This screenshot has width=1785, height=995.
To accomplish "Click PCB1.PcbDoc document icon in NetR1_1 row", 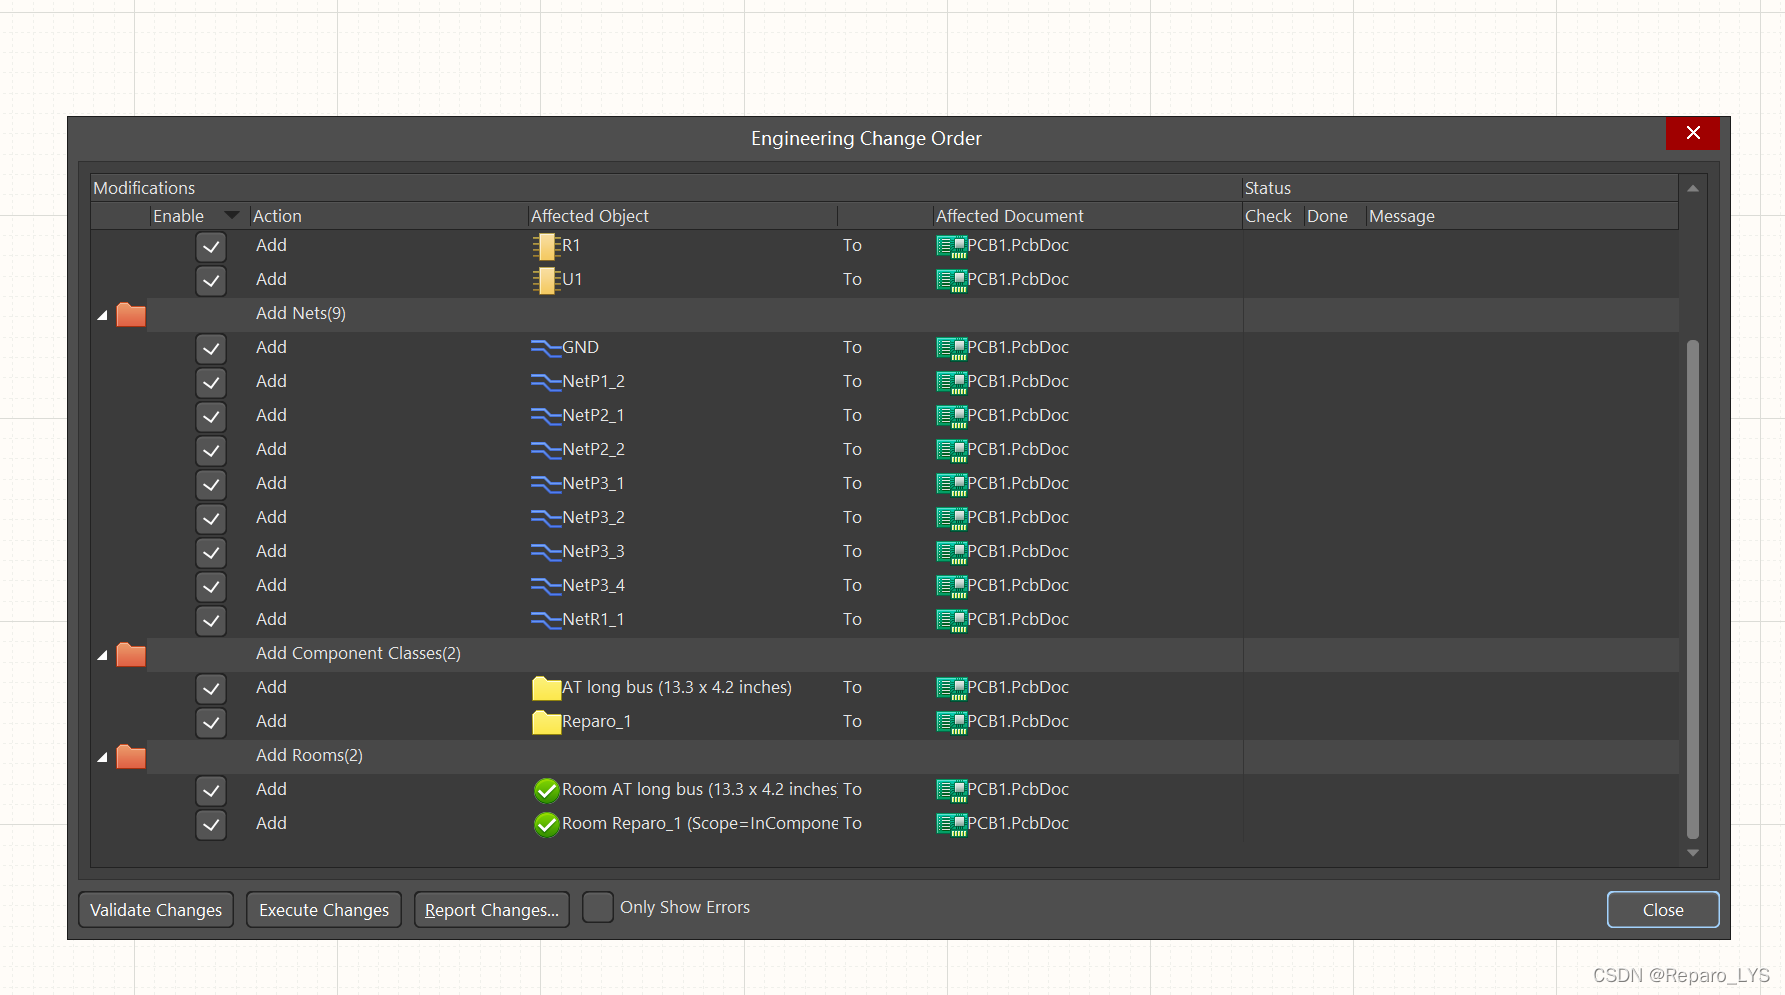I will 950,620.
